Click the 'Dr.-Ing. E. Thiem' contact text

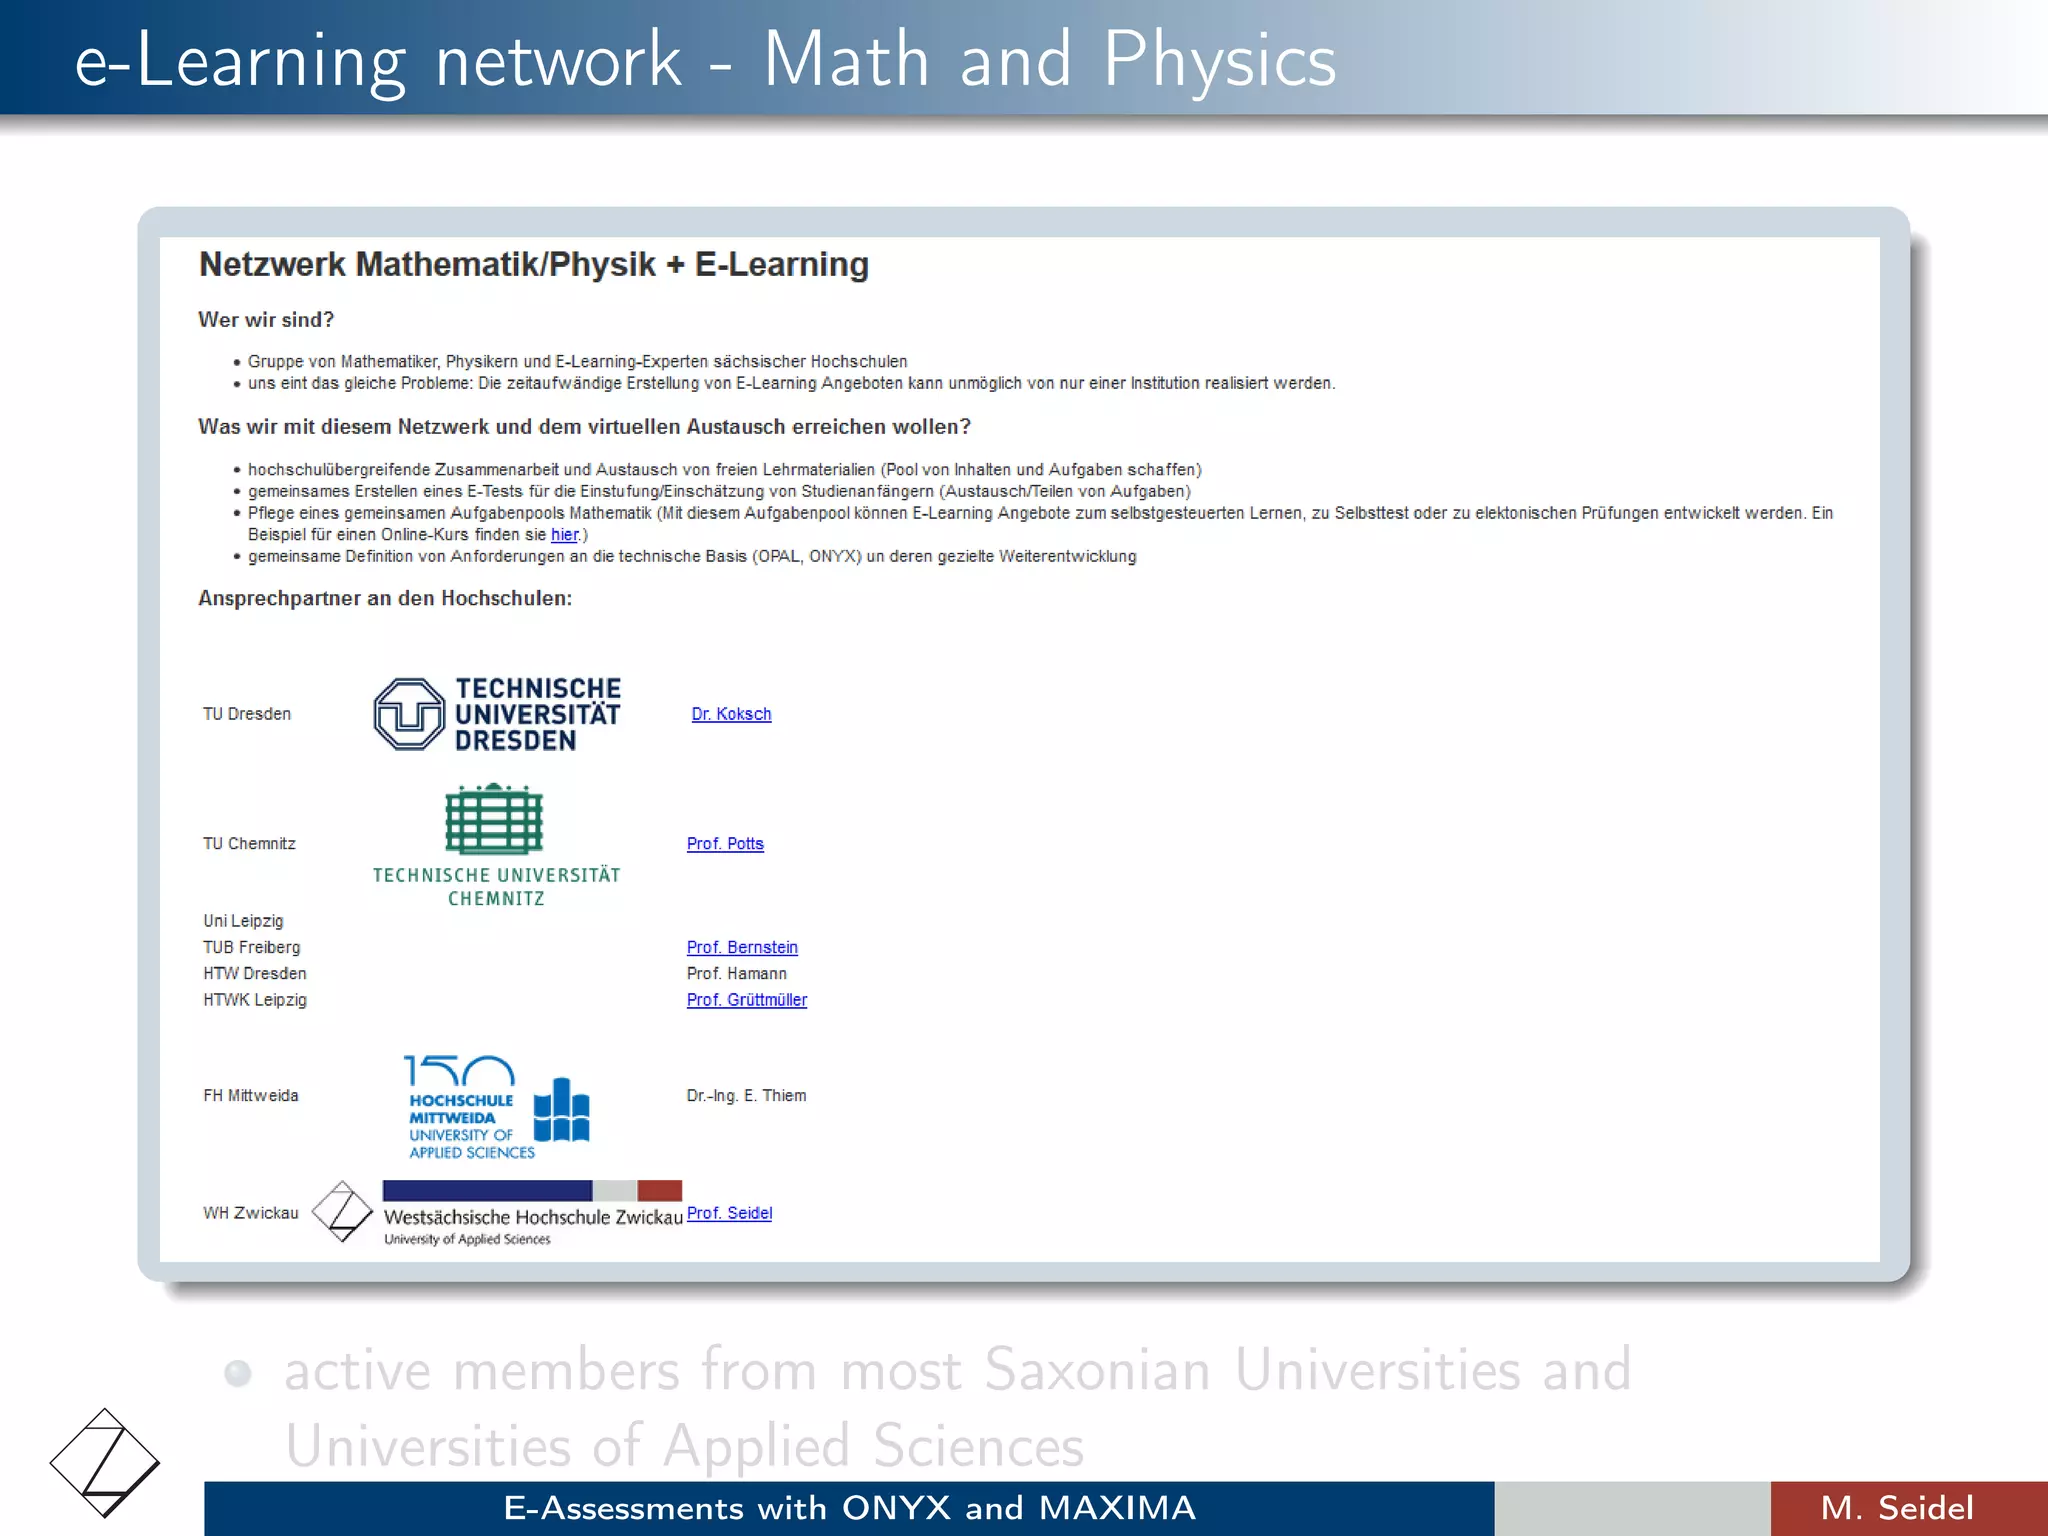point(746,1096)
